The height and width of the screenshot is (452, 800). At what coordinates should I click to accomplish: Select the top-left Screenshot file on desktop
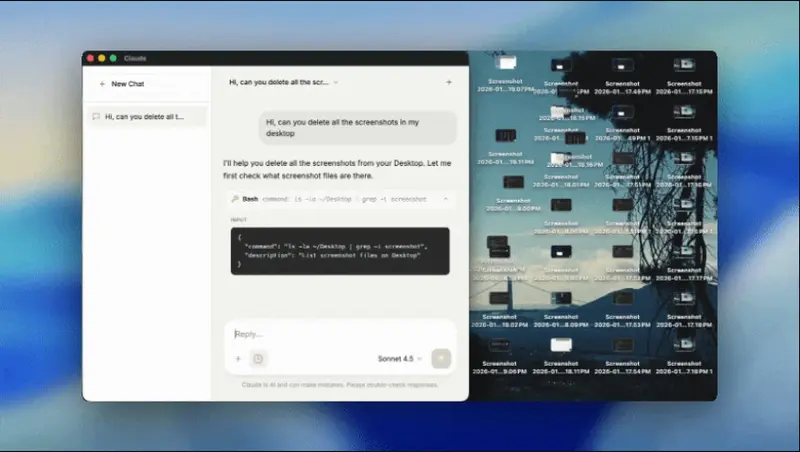[x=505, y=67]
